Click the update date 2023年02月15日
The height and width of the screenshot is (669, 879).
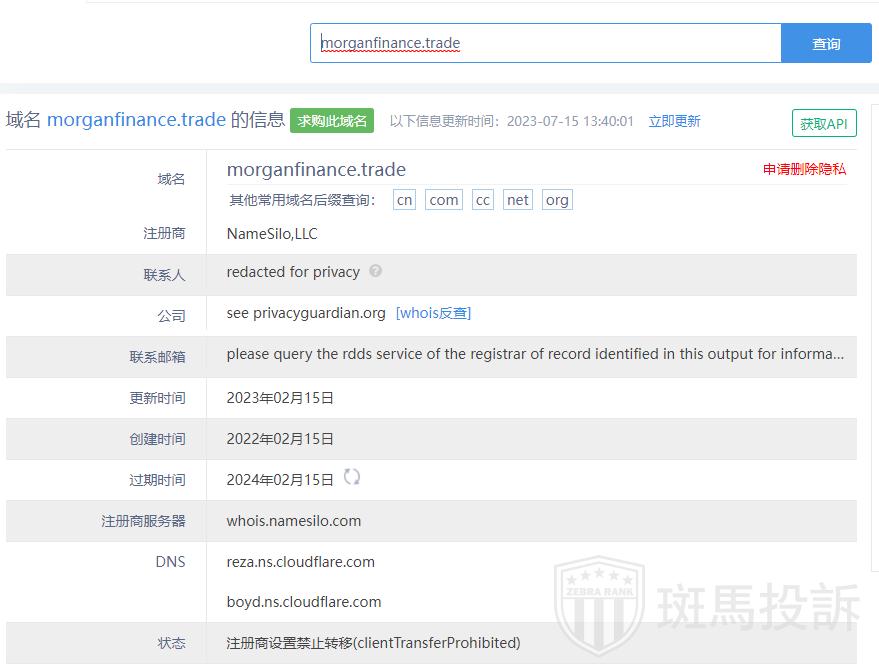280,398
